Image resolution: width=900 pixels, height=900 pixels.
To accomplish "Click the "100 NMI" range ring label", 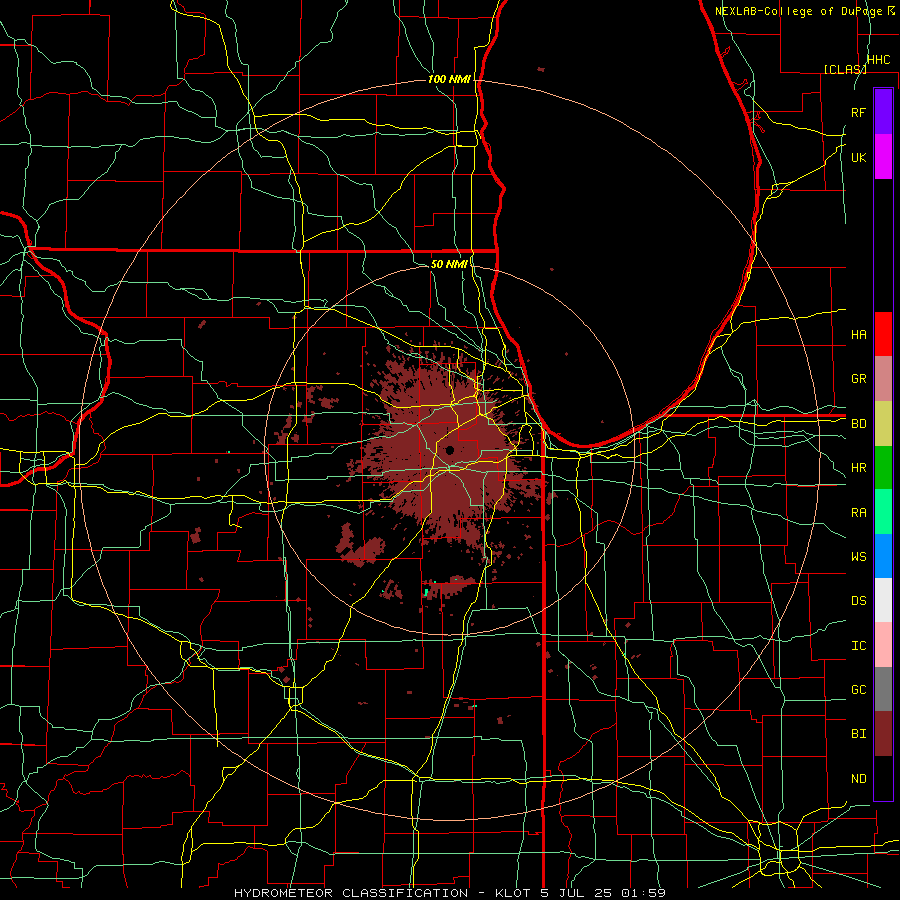I will coord(449,79).
